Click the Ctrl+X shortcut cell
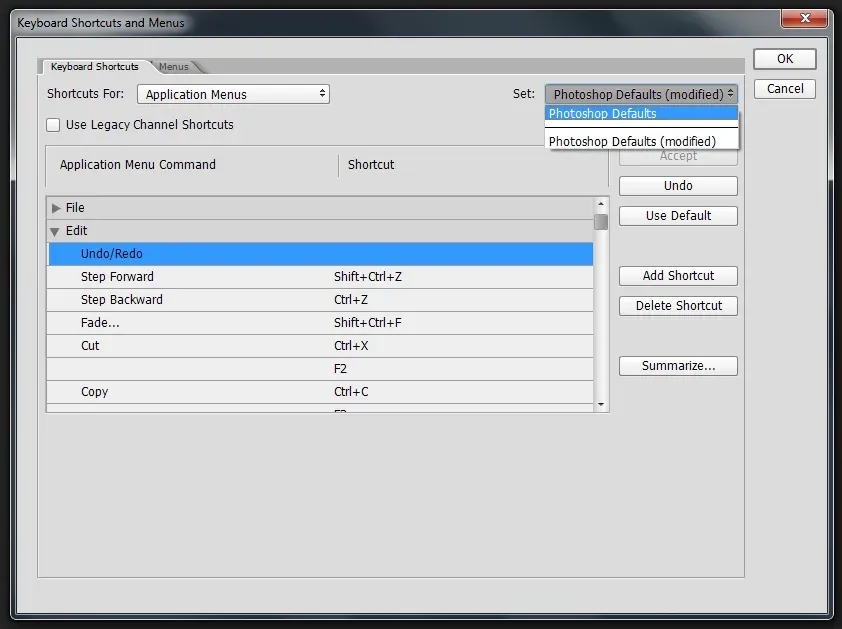The height and width of the screenshot is (629, 842). click(x=351, y=346)
